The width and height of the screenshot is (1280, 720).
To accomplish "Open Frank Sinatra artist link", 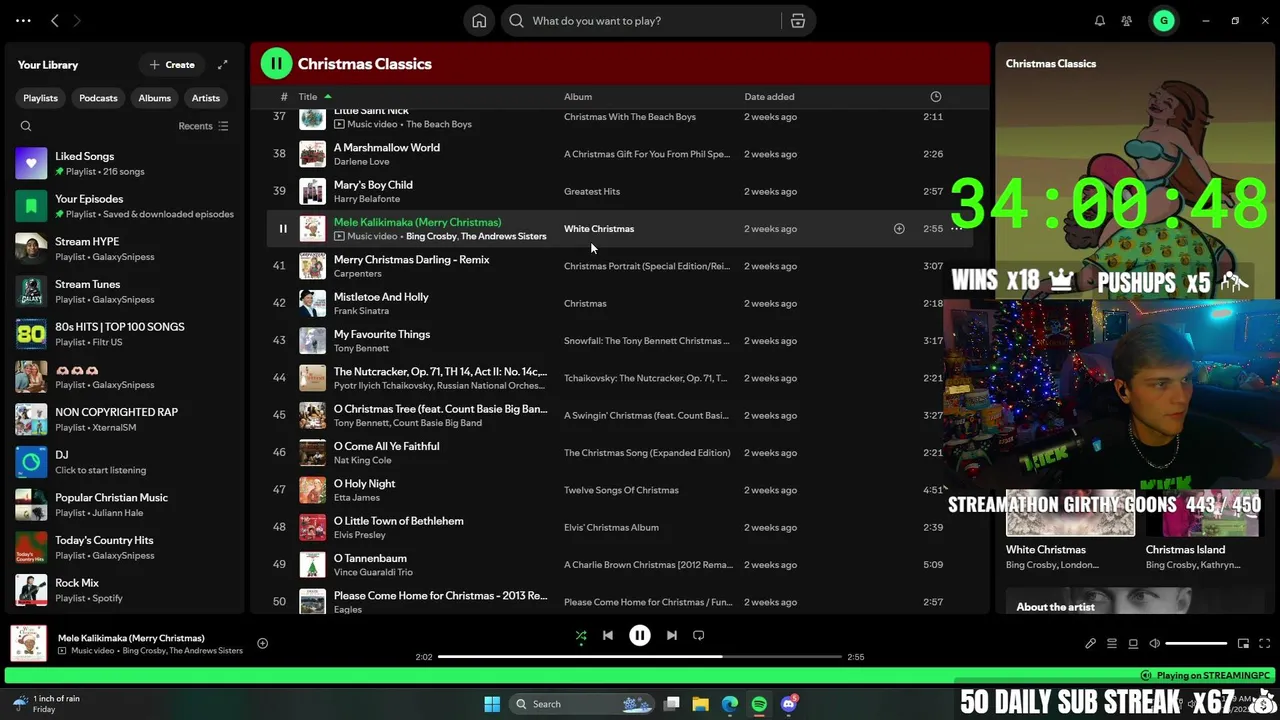I will pos(361,311).
